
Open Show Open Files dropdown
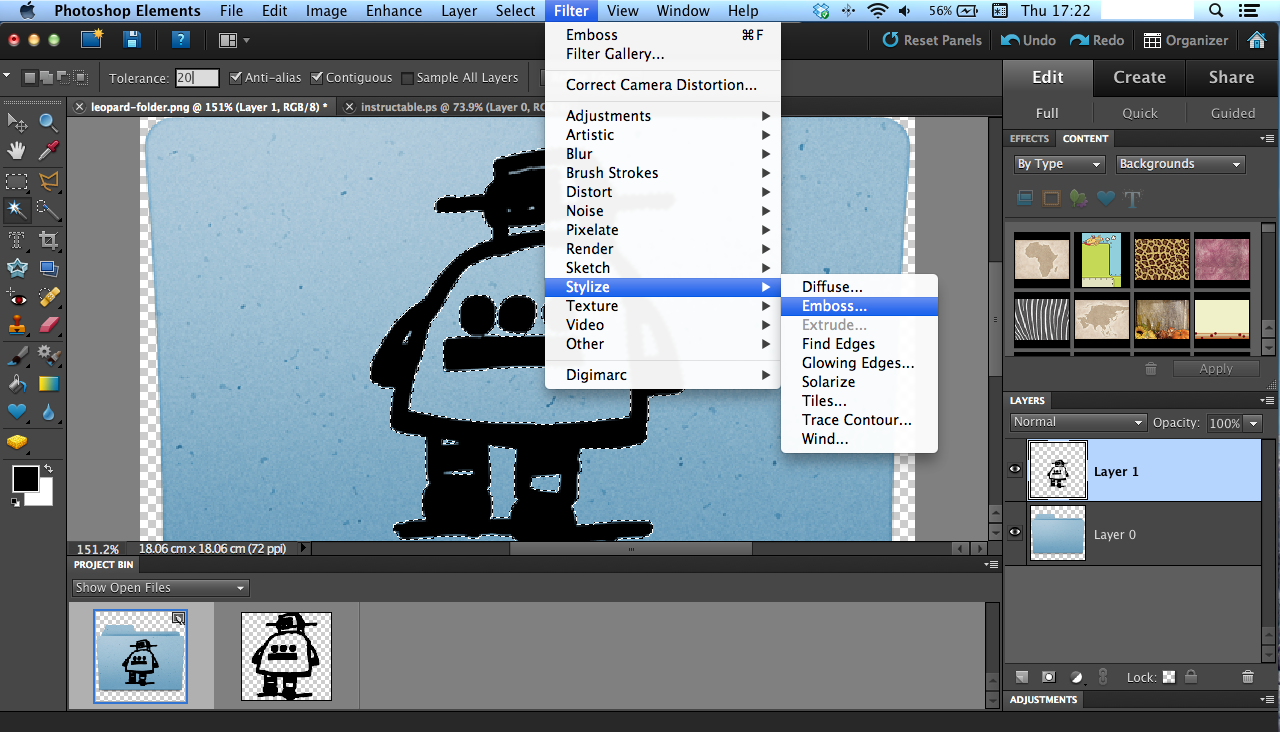click(x=160, y=588)
